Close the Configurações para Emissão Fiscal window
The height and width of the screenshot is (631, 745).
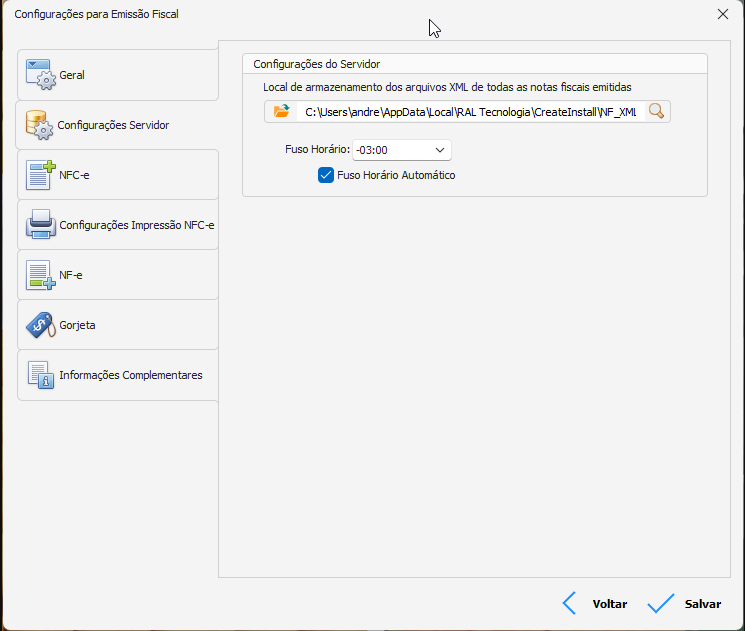(723, 14)
